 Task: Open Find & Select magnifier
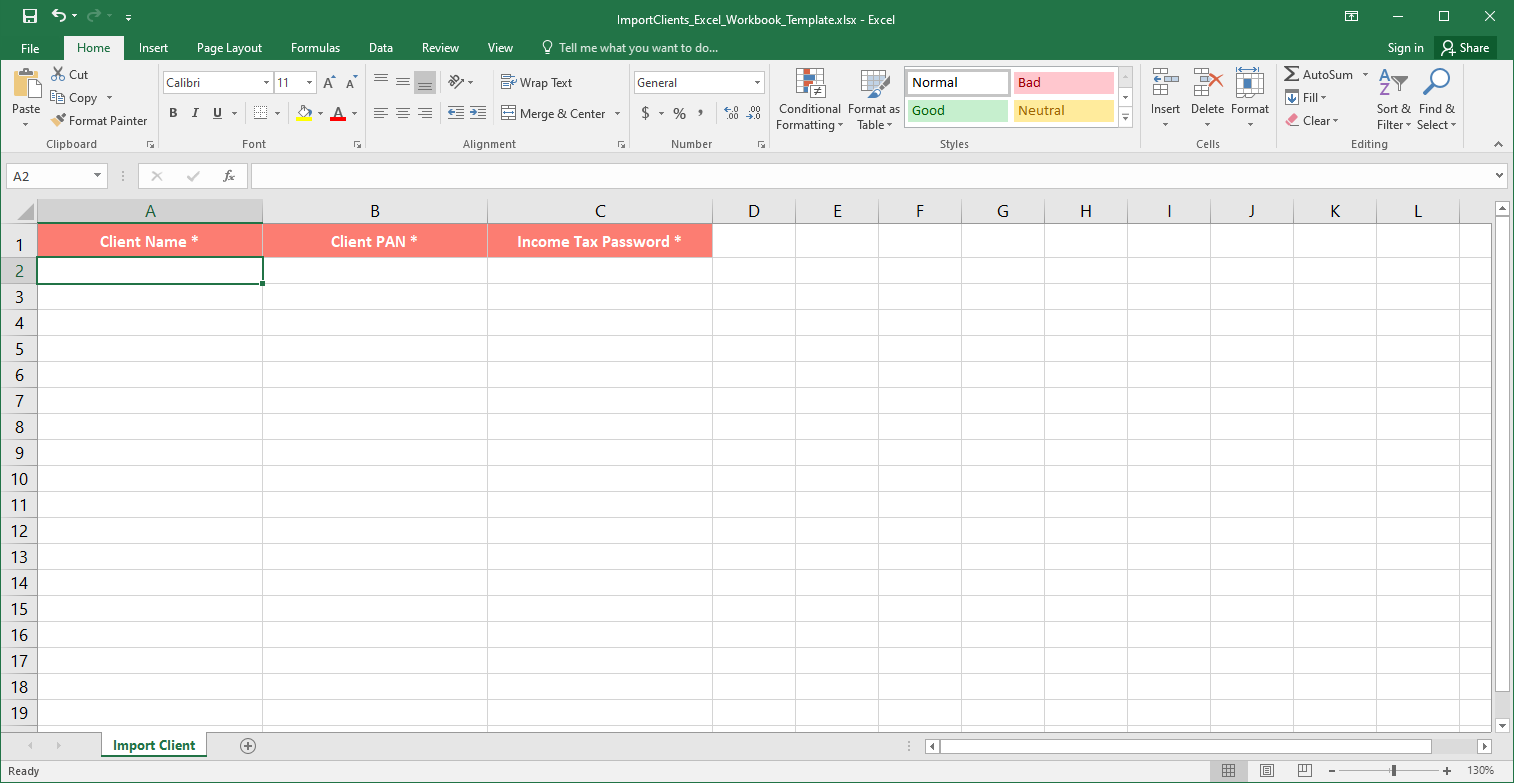click(x=1437, y=83)
